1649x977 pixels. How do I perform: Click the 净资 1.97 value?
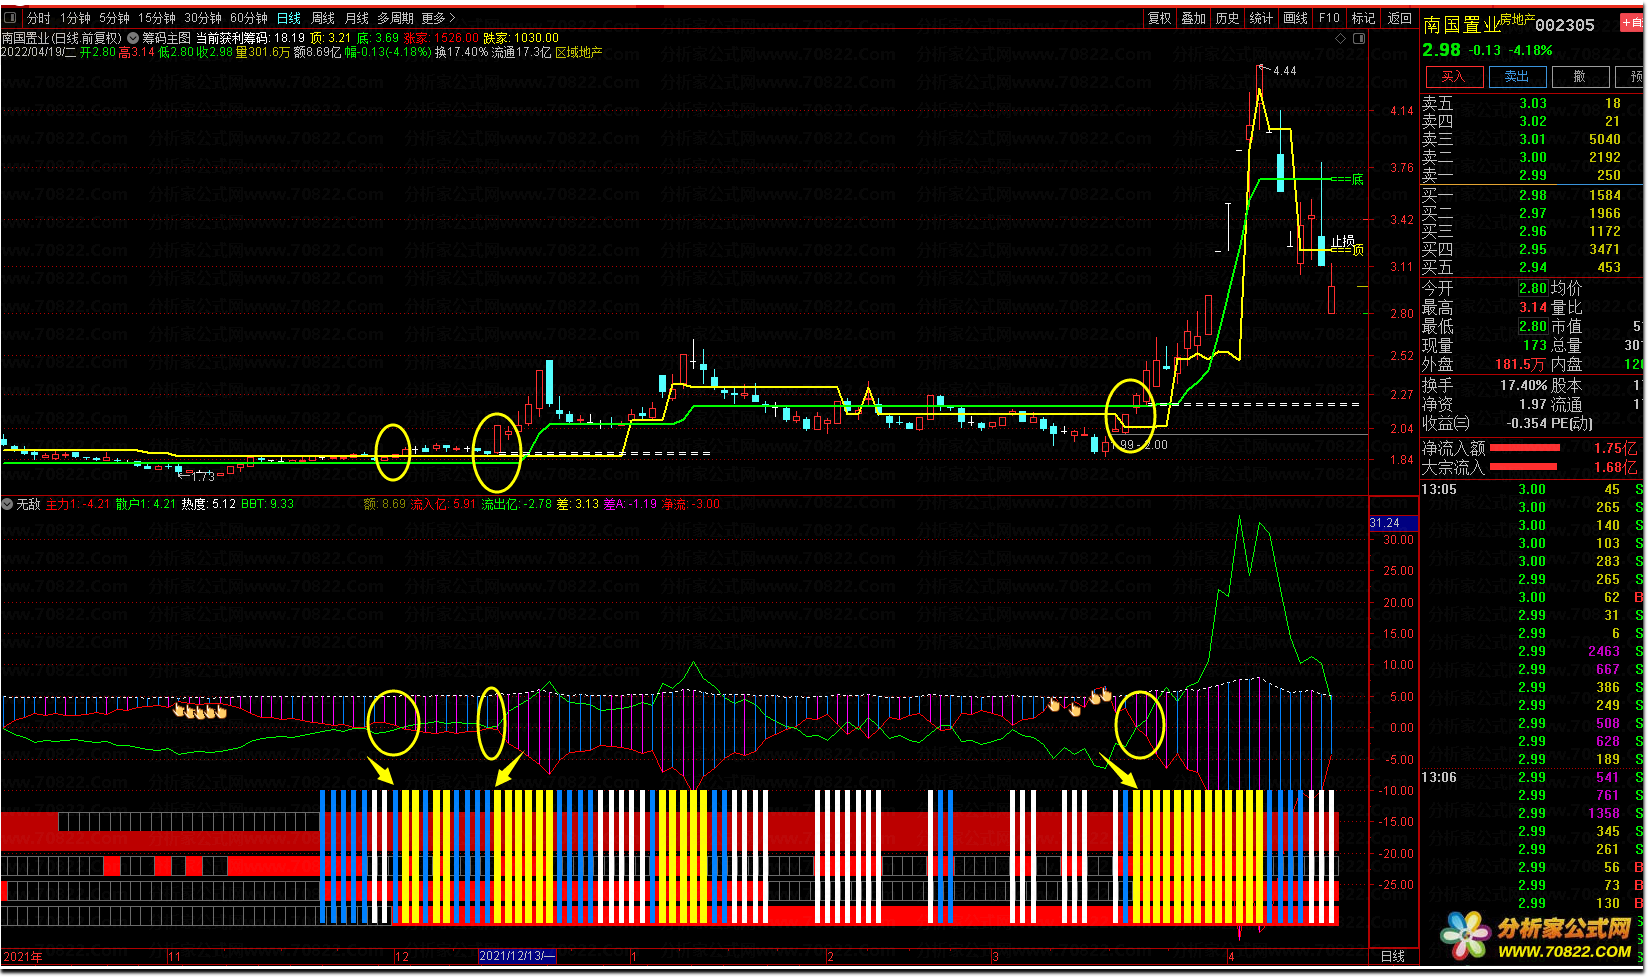click(1532, 404)
